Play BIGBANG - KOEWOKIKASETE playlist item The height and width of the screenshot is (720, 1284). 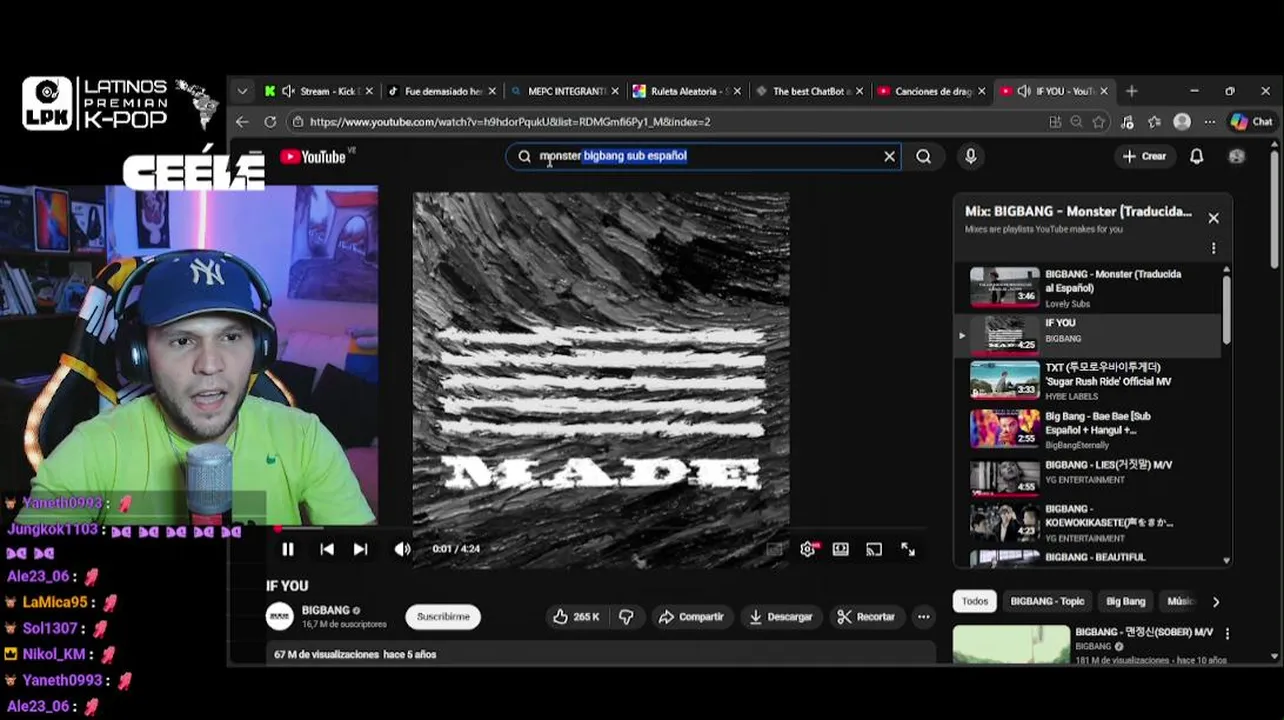click(1088, 522)
